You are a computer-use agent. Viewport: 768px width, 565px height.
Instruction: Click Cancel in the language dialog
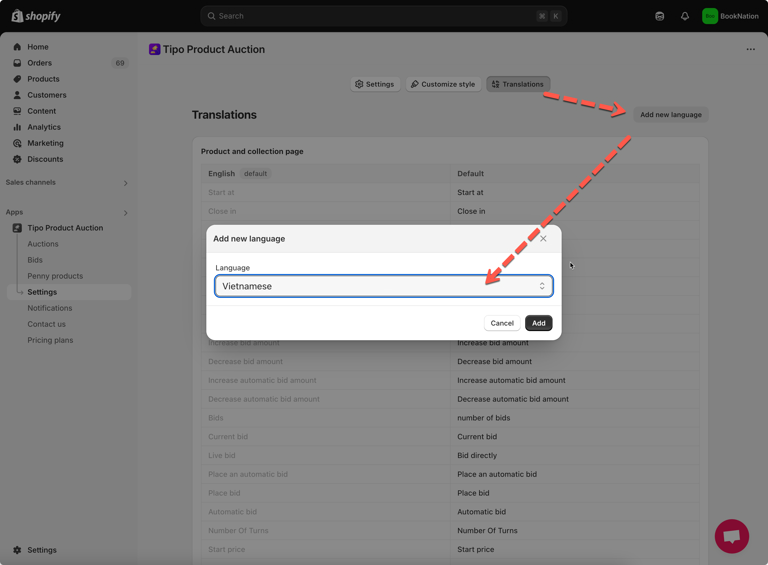click(x=502, y=323)
